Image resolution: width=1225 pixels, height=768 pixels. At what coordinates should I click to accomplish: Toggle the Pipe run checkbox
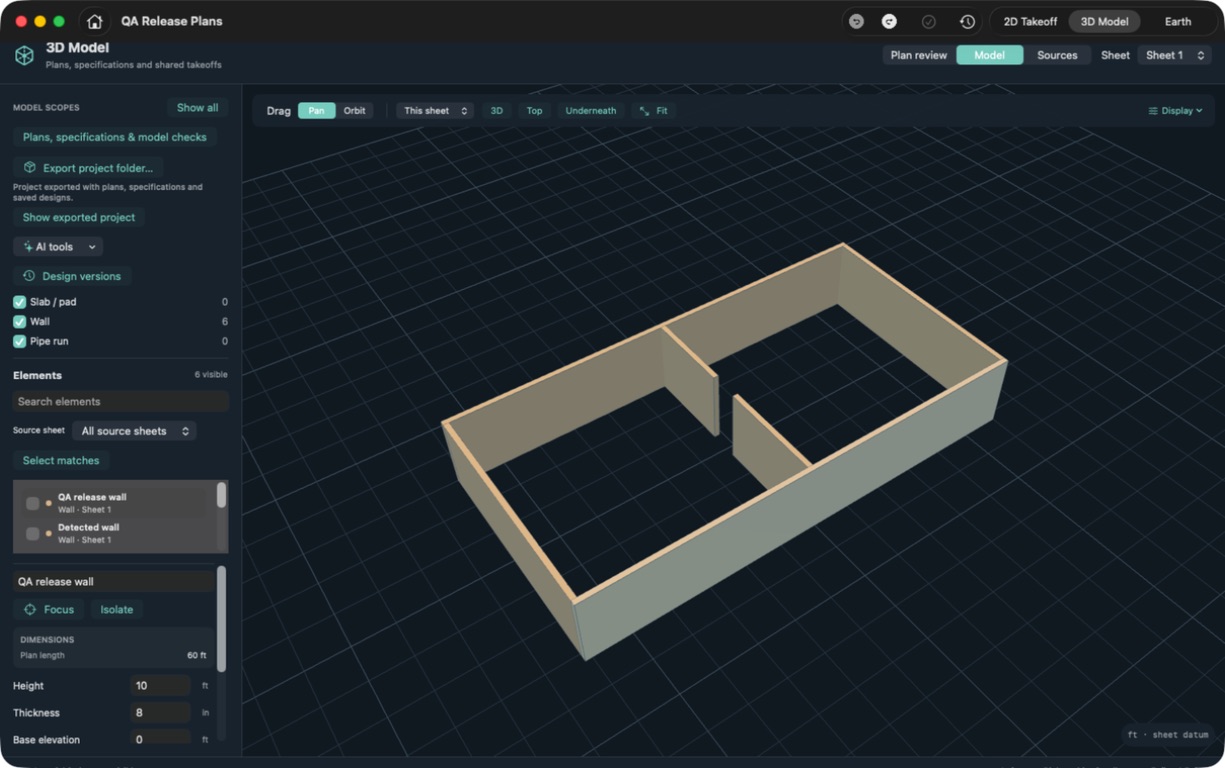tap(19, 341)
